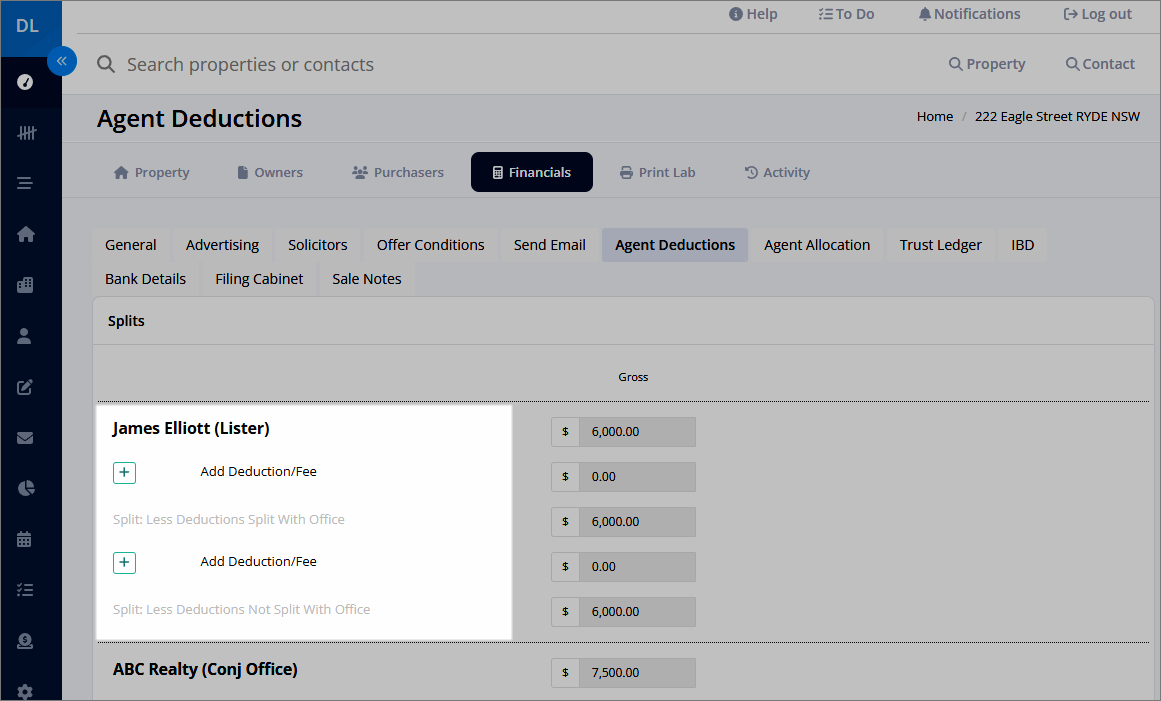Image resolution: width=1161 pixels, height=701 pixels.
Task: Click the Log out link
Action: click(1097, 14)
